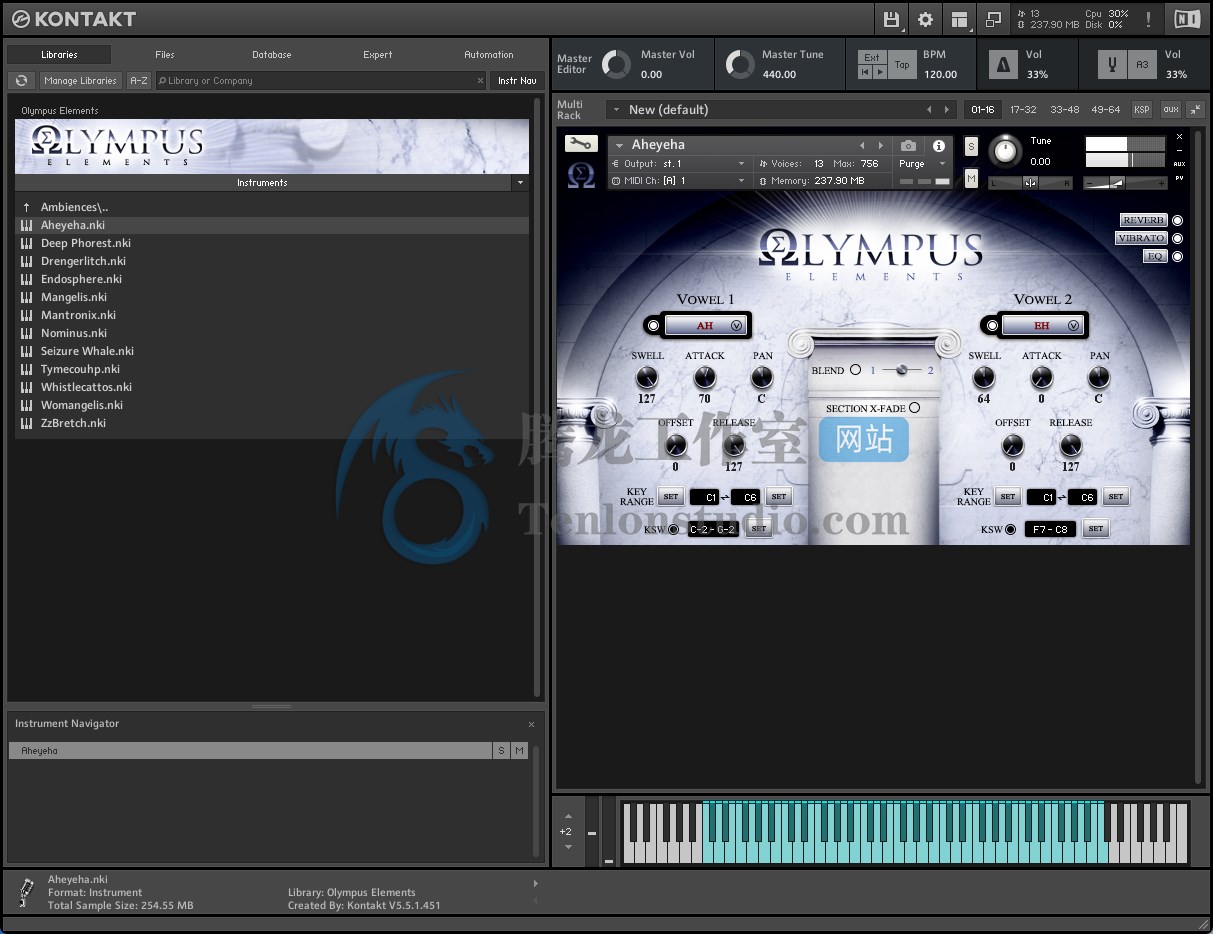
Task: Open instrument edit mode with wrench icon
Action: coord(580,144)
